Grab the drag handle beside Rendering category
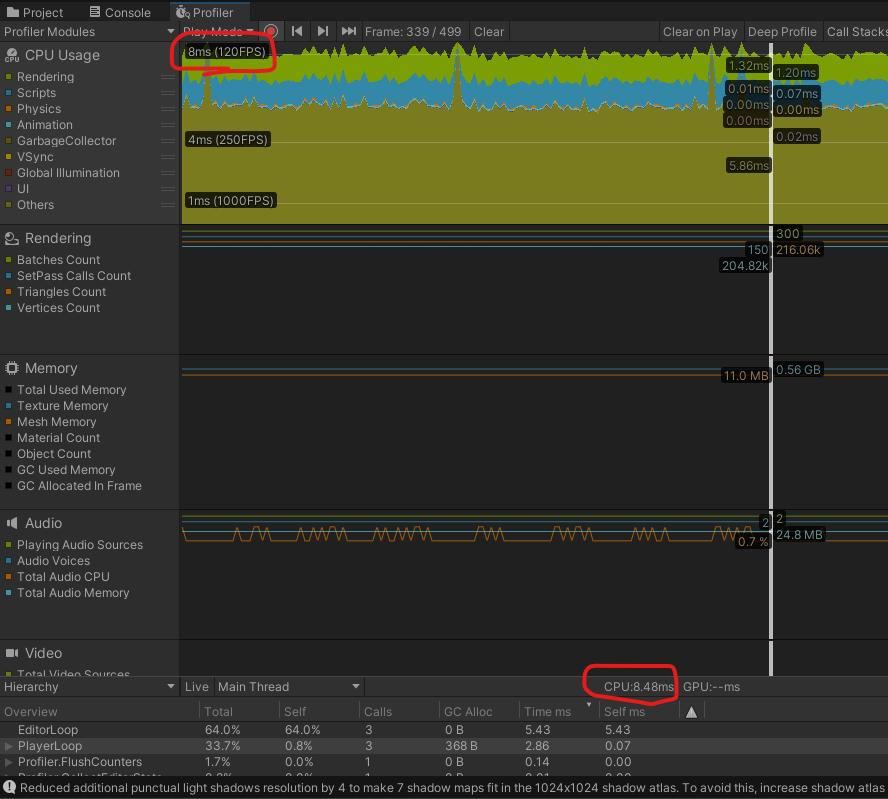888x799 pixels. pyautogui.click(x=168, y=76)
